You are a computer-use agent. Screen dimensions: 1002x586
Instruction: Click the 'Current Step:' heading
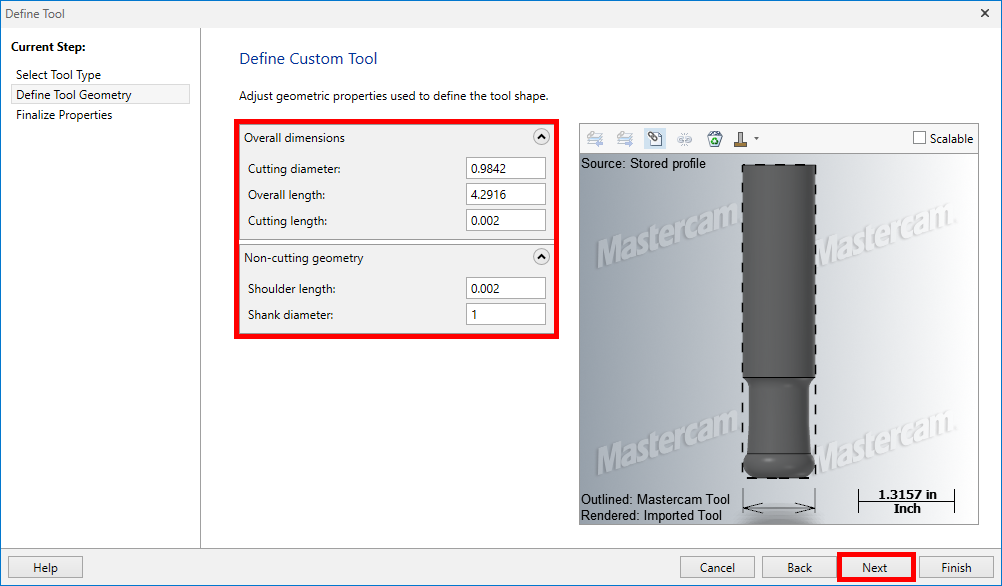pyautogui.click(x=48, y=47)
